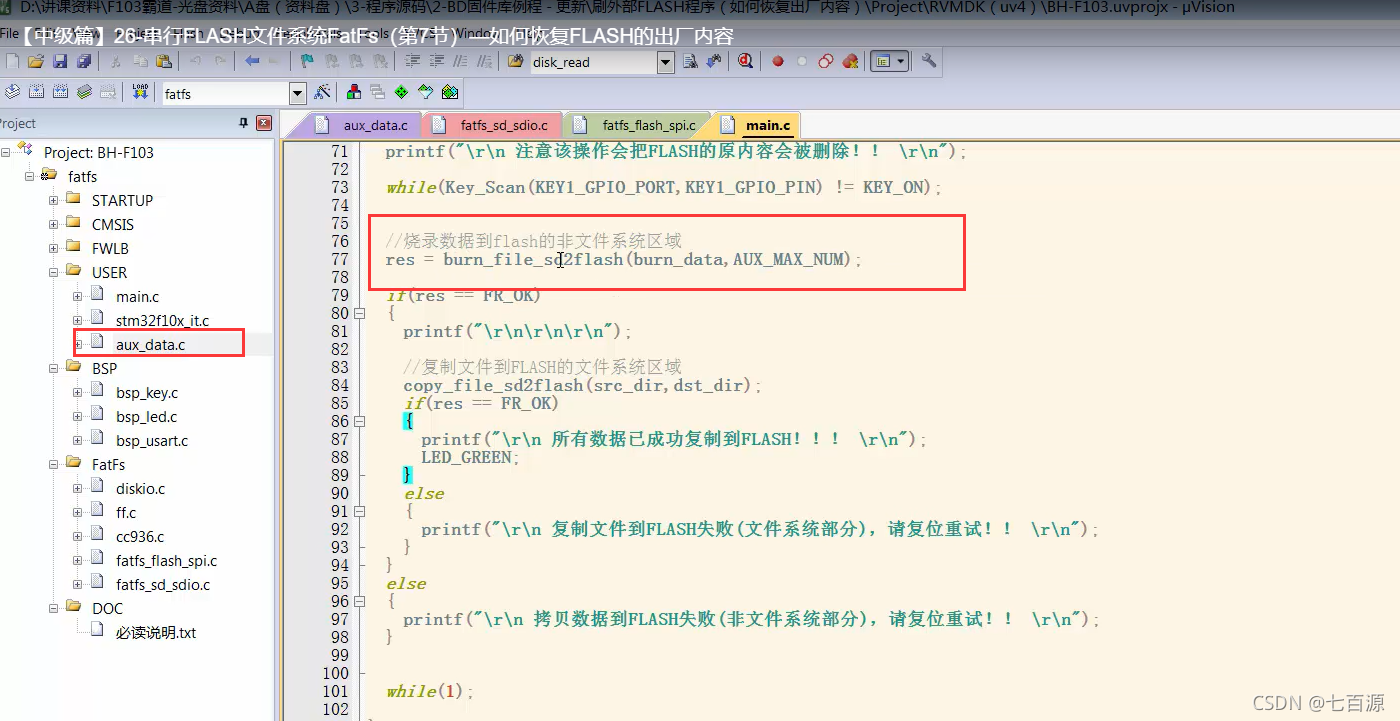Paste clipboard contents via the Paste icon
Viewport: 1400px width, 721px height.
(x=164, y=61)
